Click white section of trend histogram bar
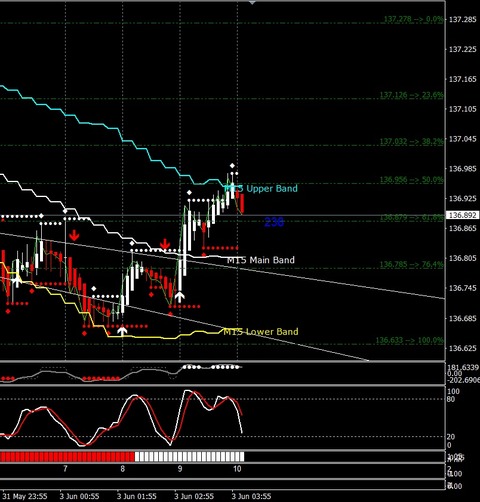 click(x=189, y=457)
